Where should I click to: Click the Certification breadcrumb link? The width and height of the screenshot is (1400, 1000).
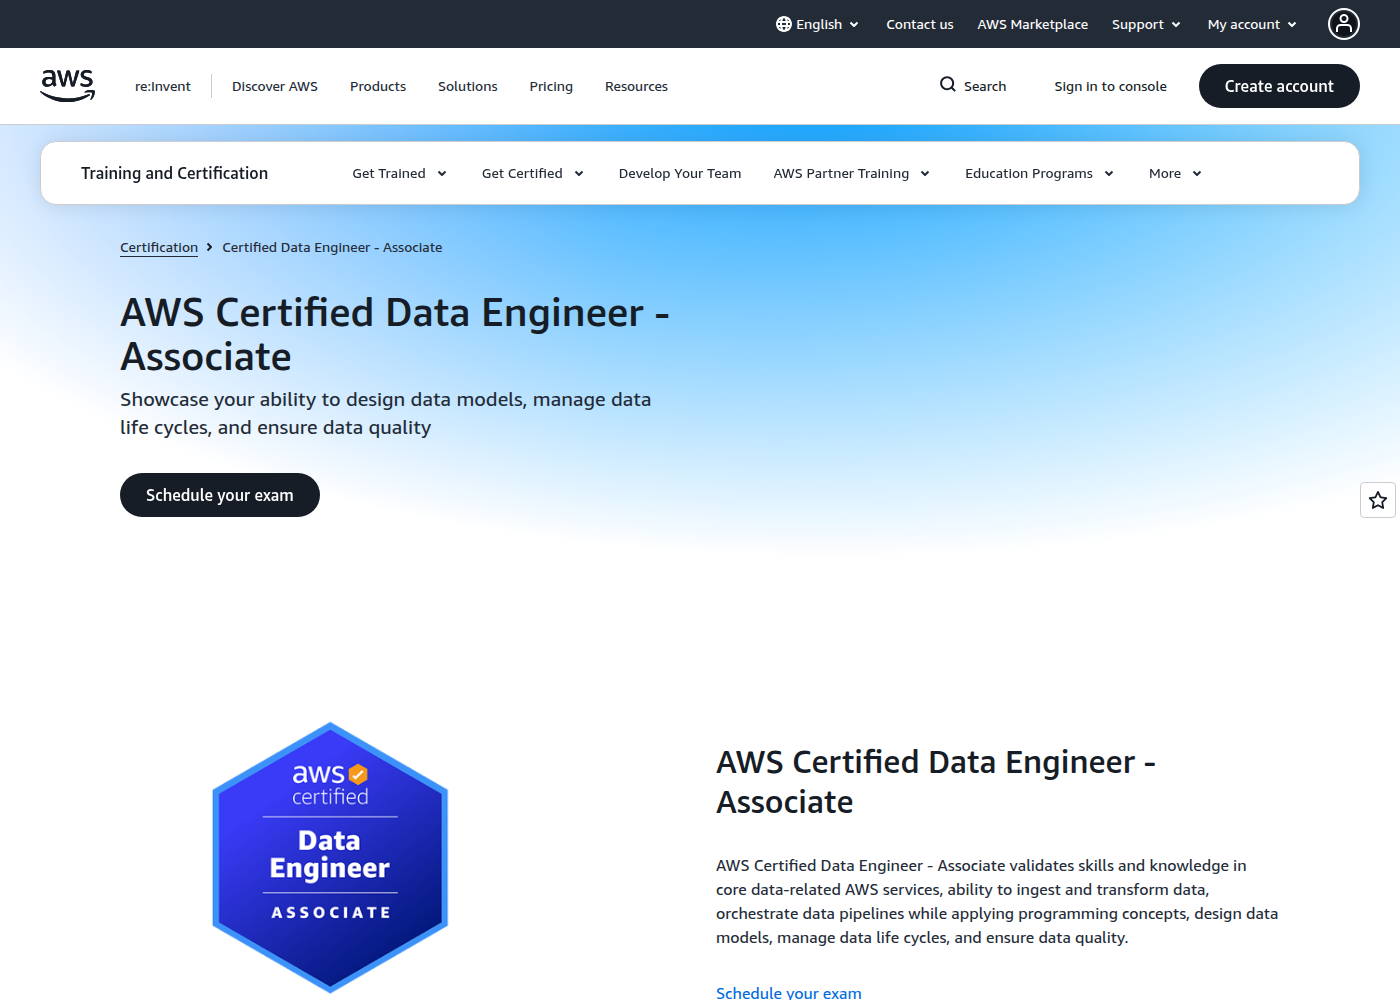[159, 247]
